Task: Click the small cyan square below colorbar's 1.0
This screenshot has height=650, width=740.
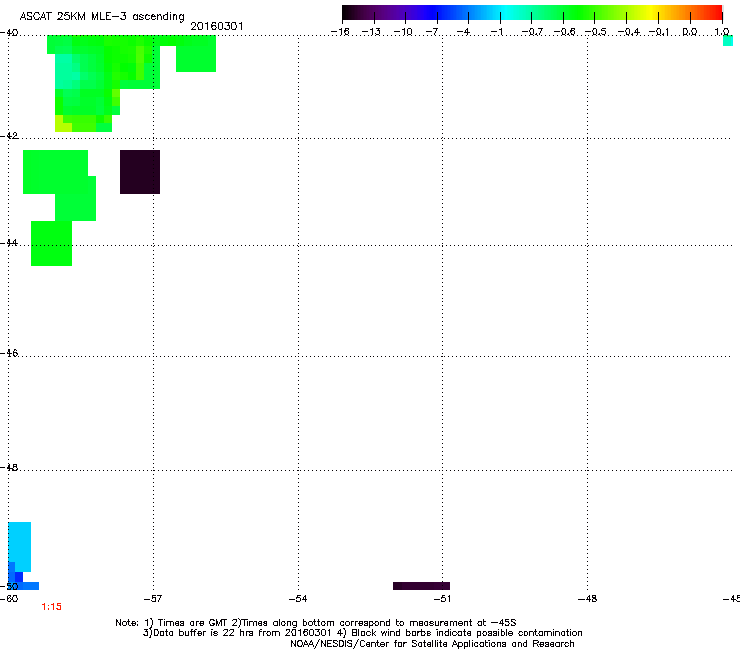Action: click(728, 41)
